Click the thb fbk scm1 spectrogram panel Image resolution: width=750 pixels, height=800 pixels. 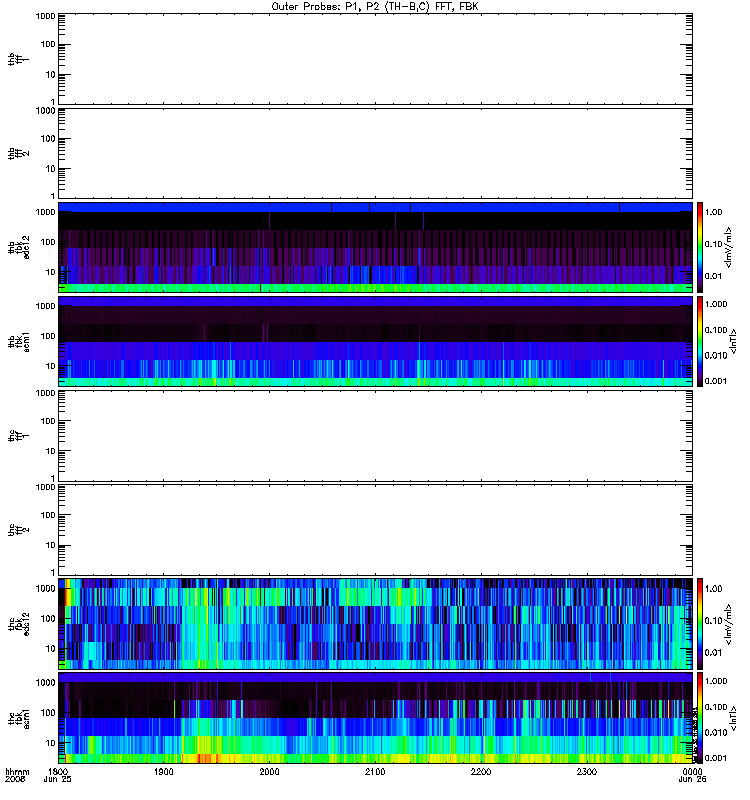(375, 341)
